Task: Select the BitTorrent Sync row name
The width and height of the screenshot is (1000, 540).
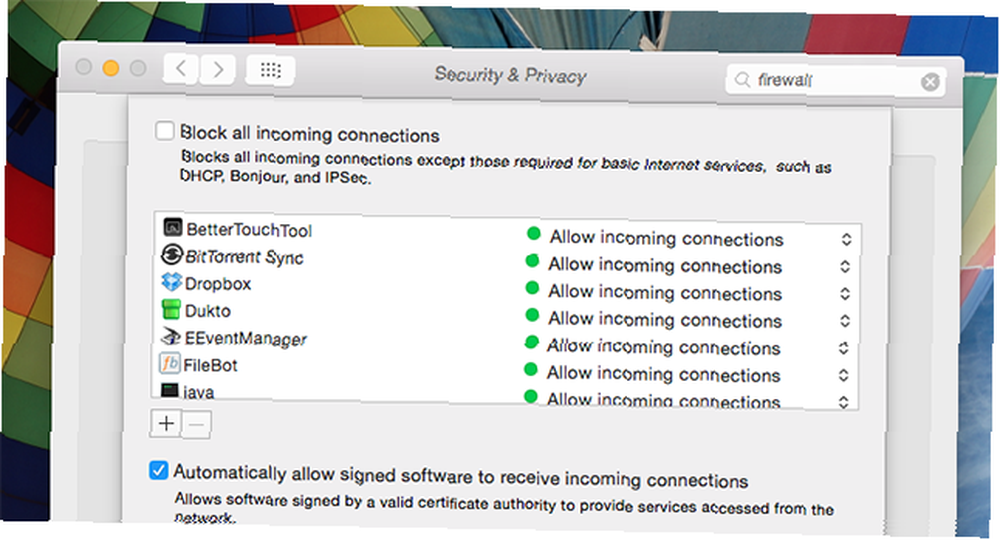Action: (x=244, y=257)
